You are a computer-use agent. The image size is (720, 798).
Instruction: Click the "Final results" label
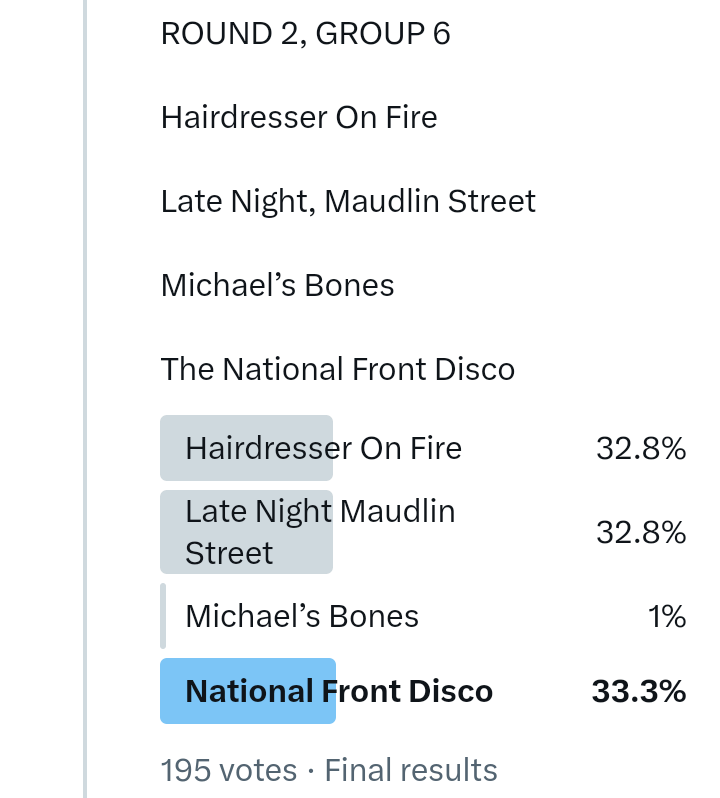(411, 770)
